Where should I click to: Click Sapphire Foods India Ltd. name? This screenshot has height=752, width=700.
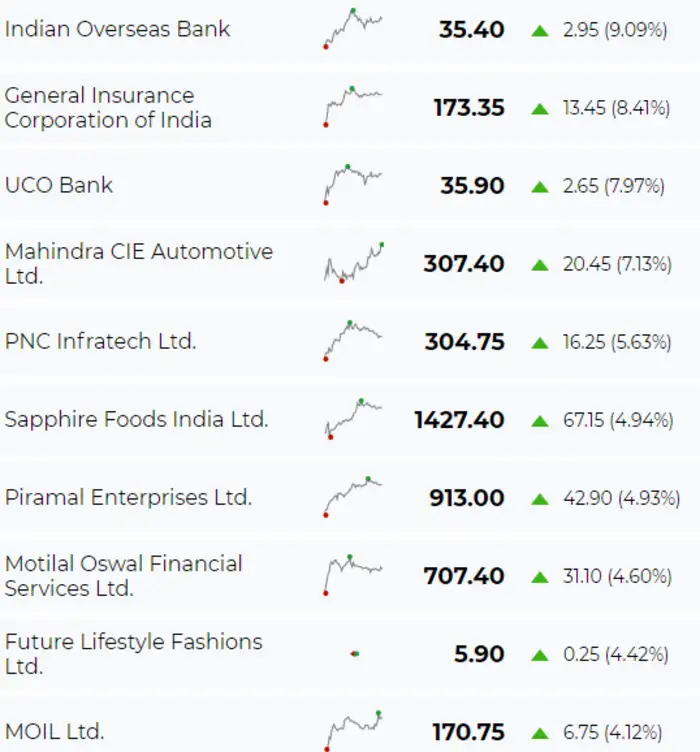pyautogui.click(x=136, y=419)
